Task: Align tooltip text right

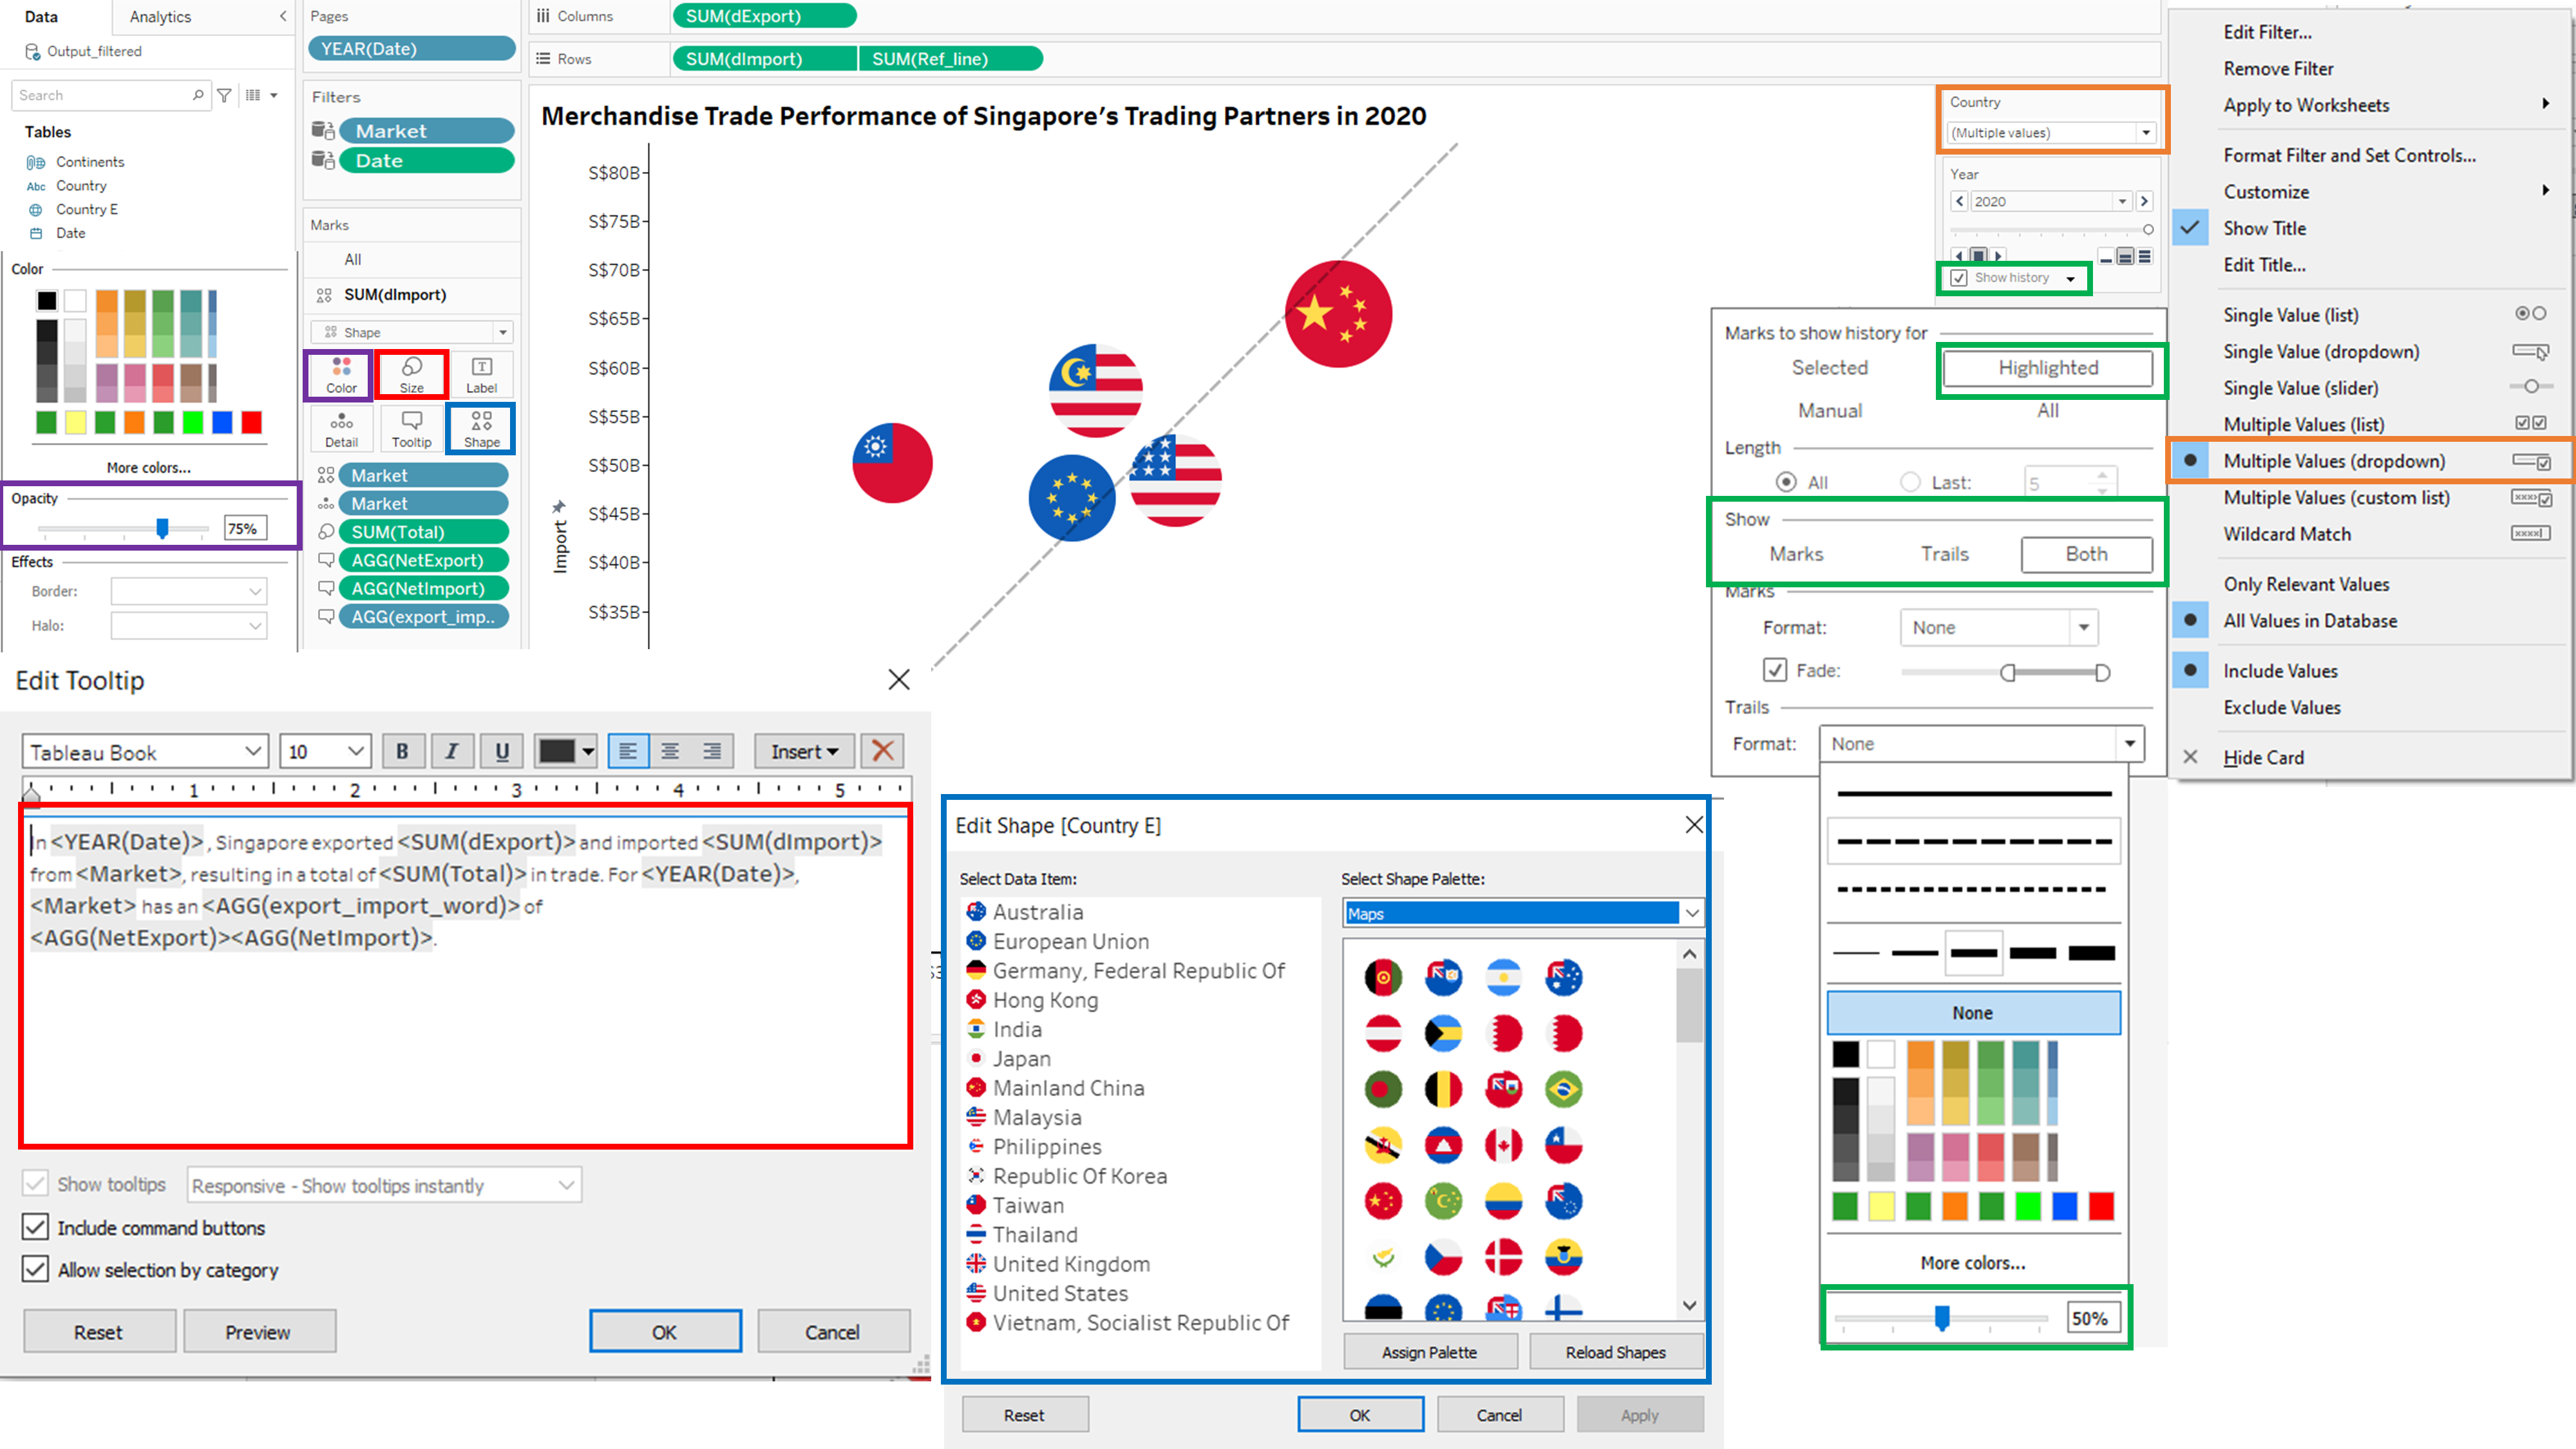Action: coord(712,751)
